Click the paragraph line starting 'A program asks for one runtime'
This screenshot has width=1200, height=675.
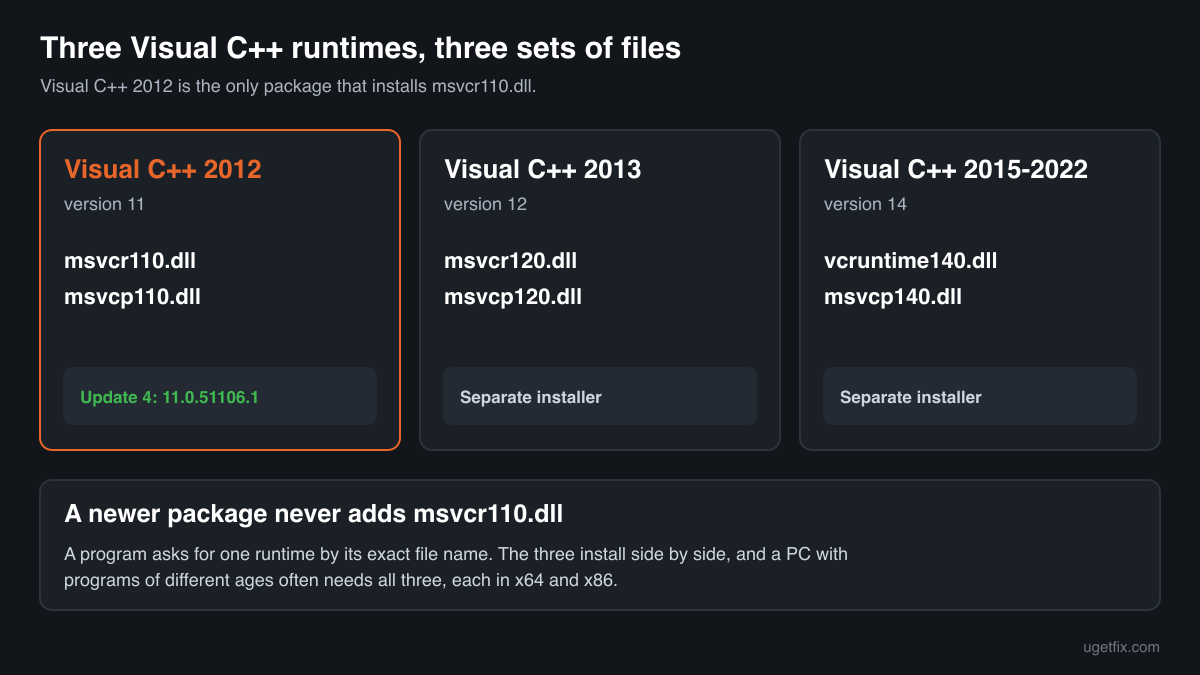pos(456,553)
